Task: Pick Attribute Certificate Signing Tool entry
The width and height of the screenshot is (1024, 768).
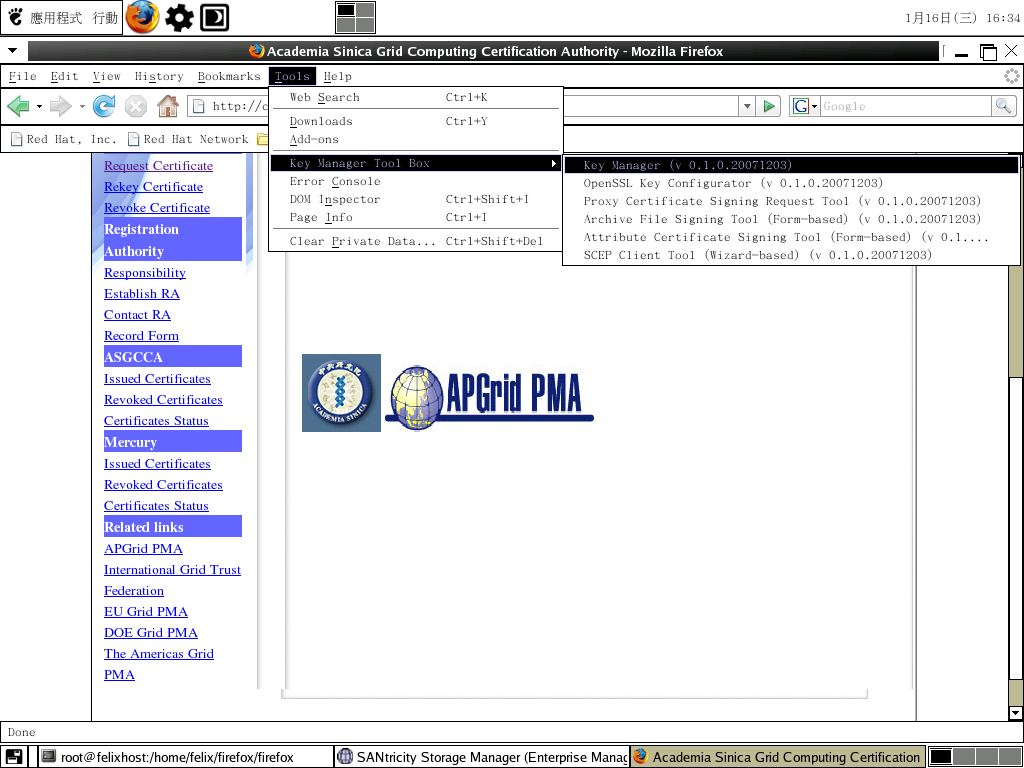Action: [791, 237]
